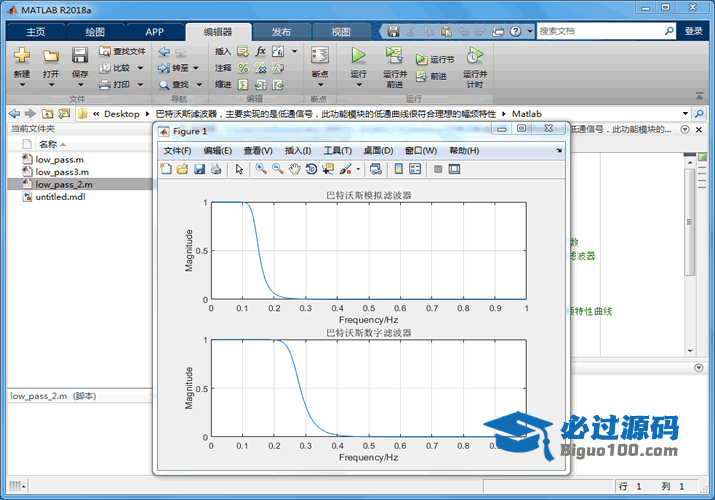Viewport: 715px width, 500px height.
Task: Click the Sign In (登录) button
Action: click(x=694, y=31)
